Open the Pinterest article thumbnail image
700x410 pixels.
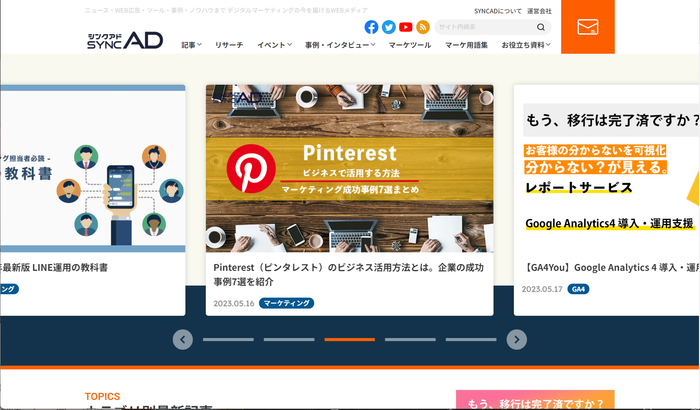coord(350,168)
